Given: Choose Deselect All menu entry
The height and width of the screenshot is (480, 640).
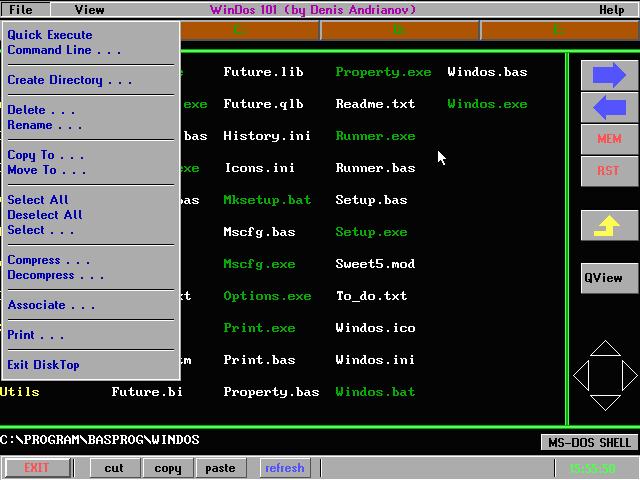Looking at the screenshot, I should click(45, 215).
